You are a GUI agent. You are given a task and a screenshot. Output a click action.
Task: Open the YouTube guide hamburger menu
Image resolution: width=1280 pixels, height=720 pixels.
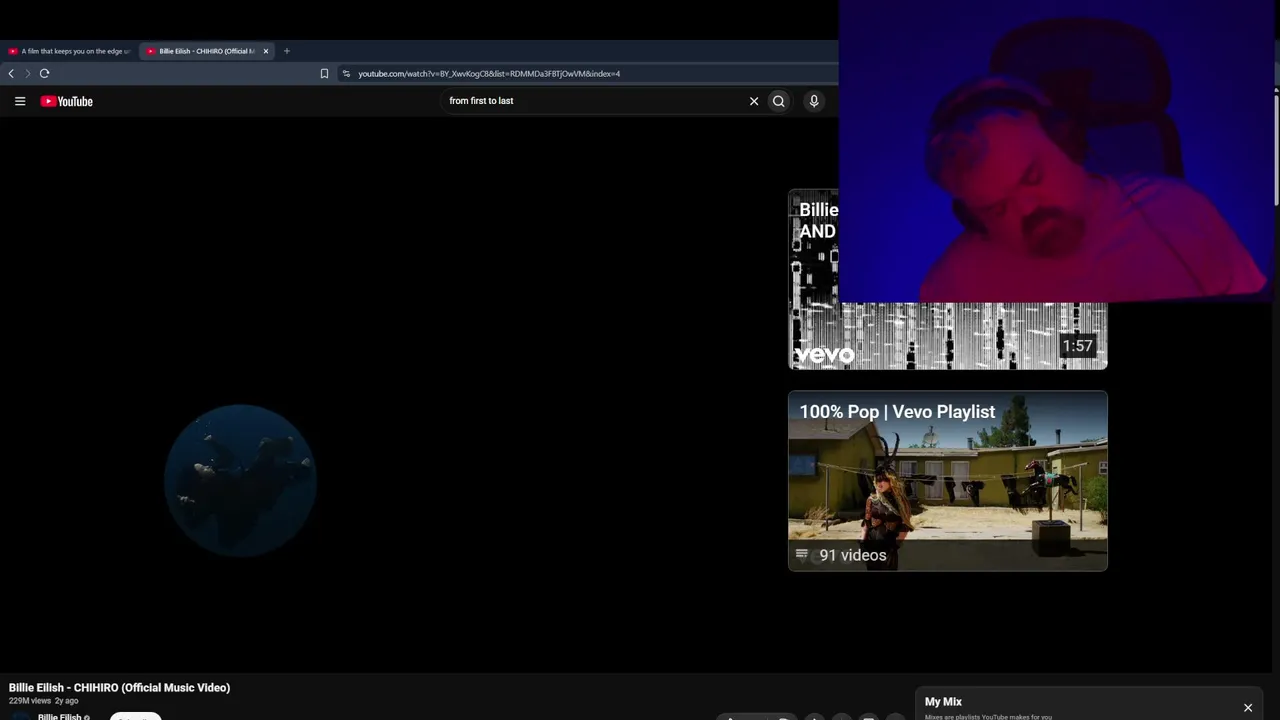point(20,101)
